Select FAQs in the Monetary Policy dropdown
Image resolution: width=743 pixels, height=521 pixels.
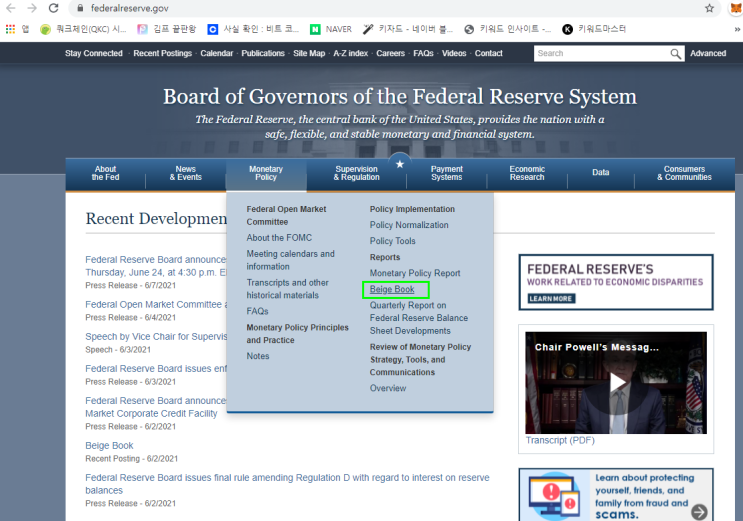pyautogui.click(x=257, y=311)
